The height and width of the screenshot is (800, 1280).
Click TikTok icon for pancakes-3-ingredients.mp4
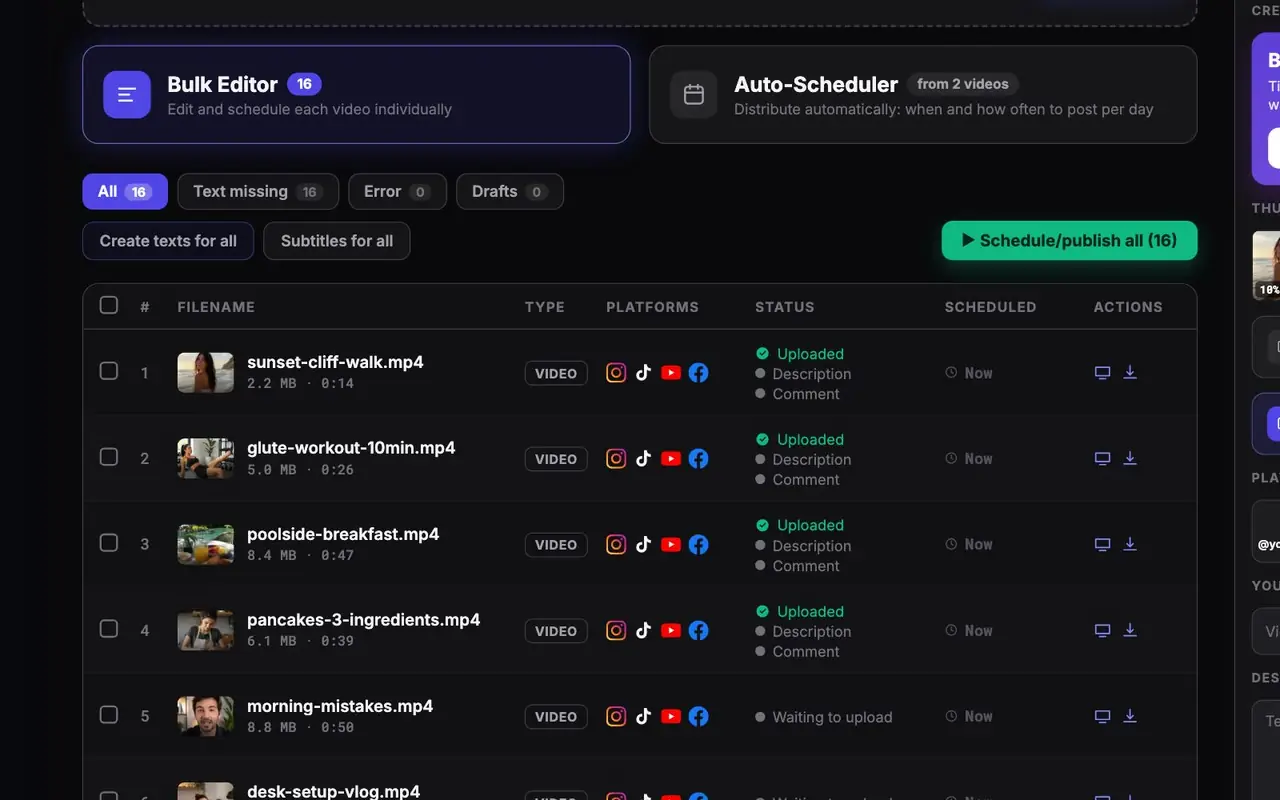click(x=643, y=631)
